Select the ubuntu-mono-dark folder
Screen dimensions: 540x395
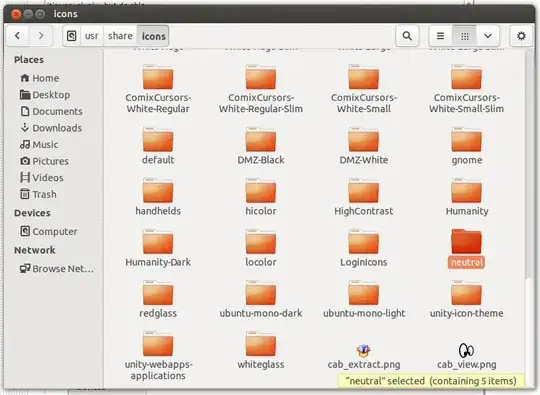(x=261, y=299)
